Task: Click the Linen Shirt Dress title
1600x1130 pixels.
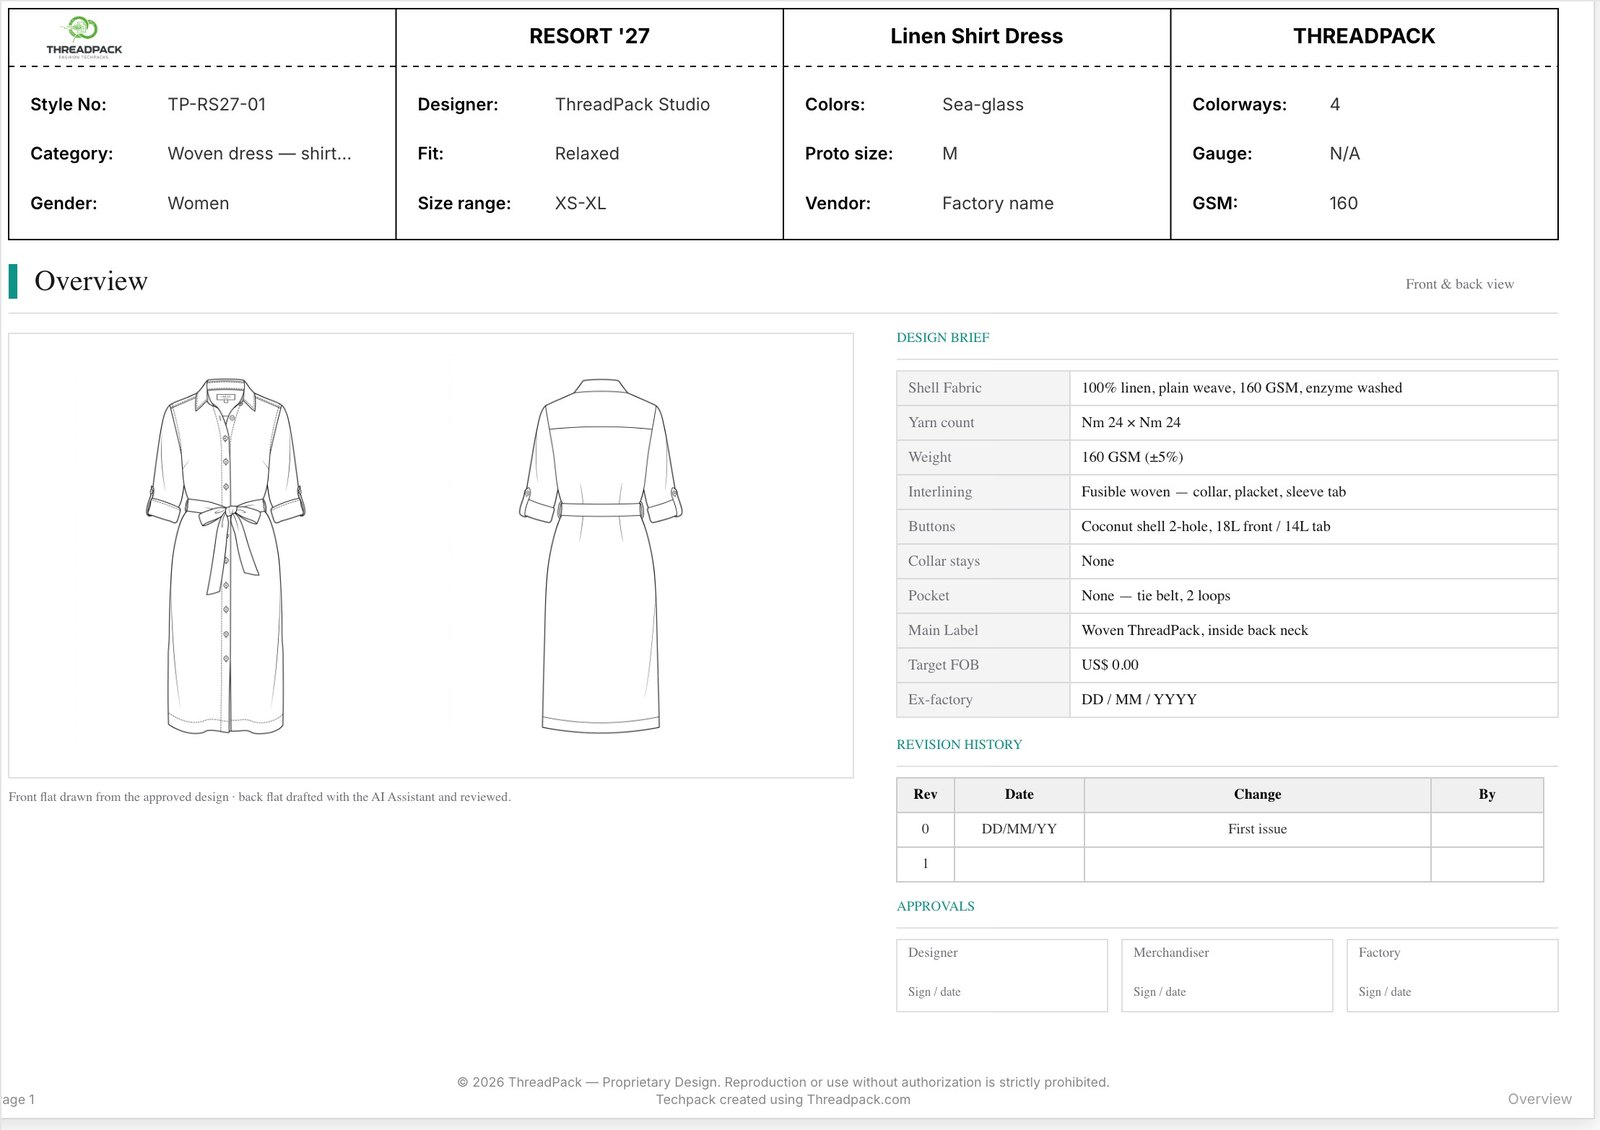Action: (x=976, y=36)
